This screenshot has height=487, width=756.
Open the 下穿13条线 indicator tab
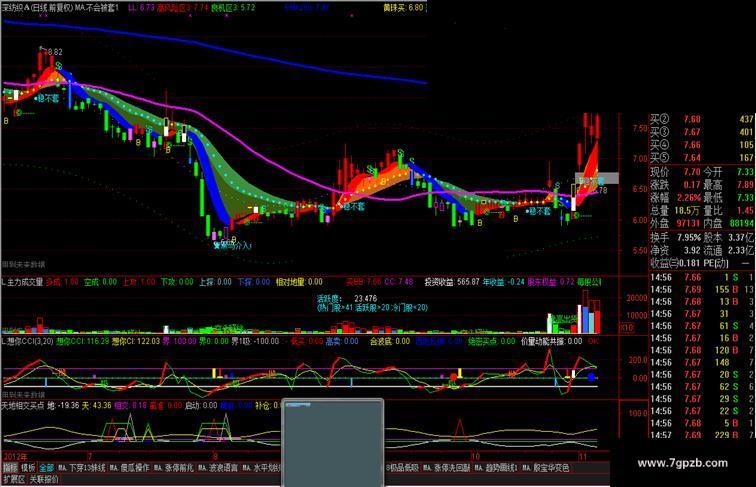coord(81,468)
